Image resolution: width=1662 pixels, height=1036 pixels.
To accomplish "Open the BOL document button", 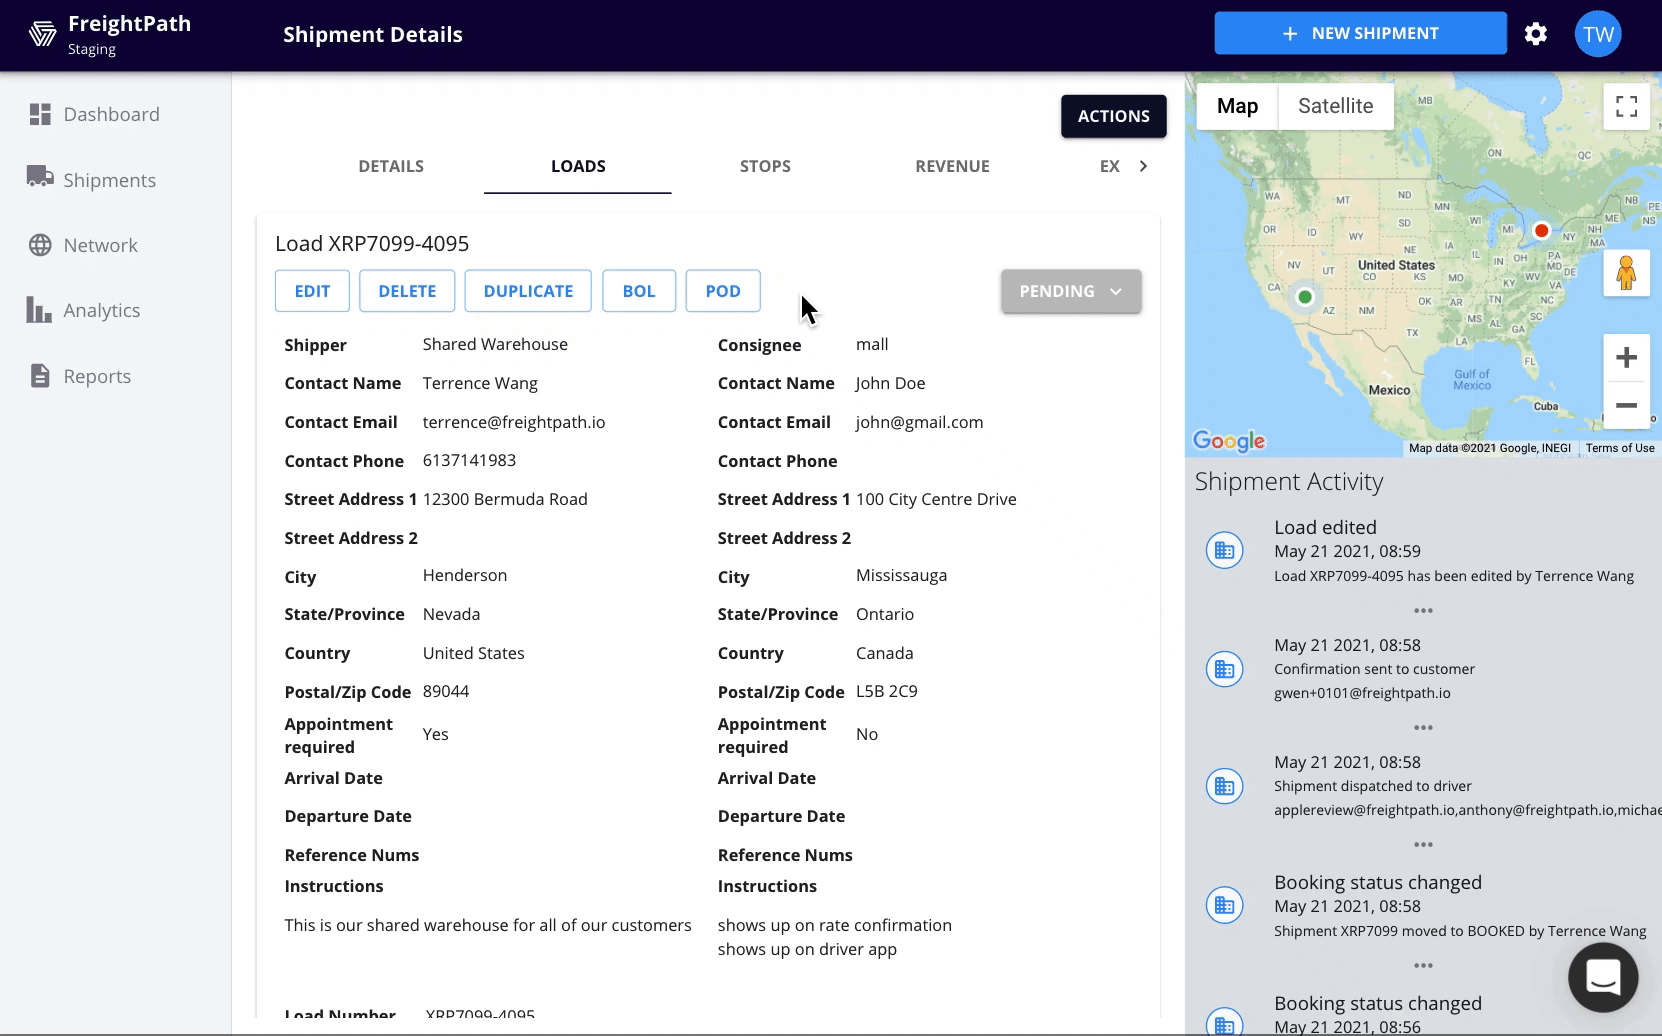I will point(639,291).
